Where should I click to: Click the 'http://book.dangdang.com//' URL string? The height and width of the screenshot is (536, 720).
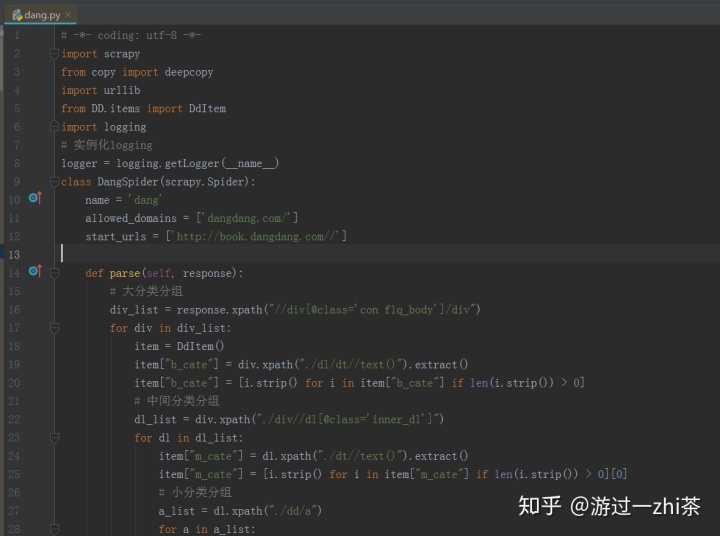point(256,237)
